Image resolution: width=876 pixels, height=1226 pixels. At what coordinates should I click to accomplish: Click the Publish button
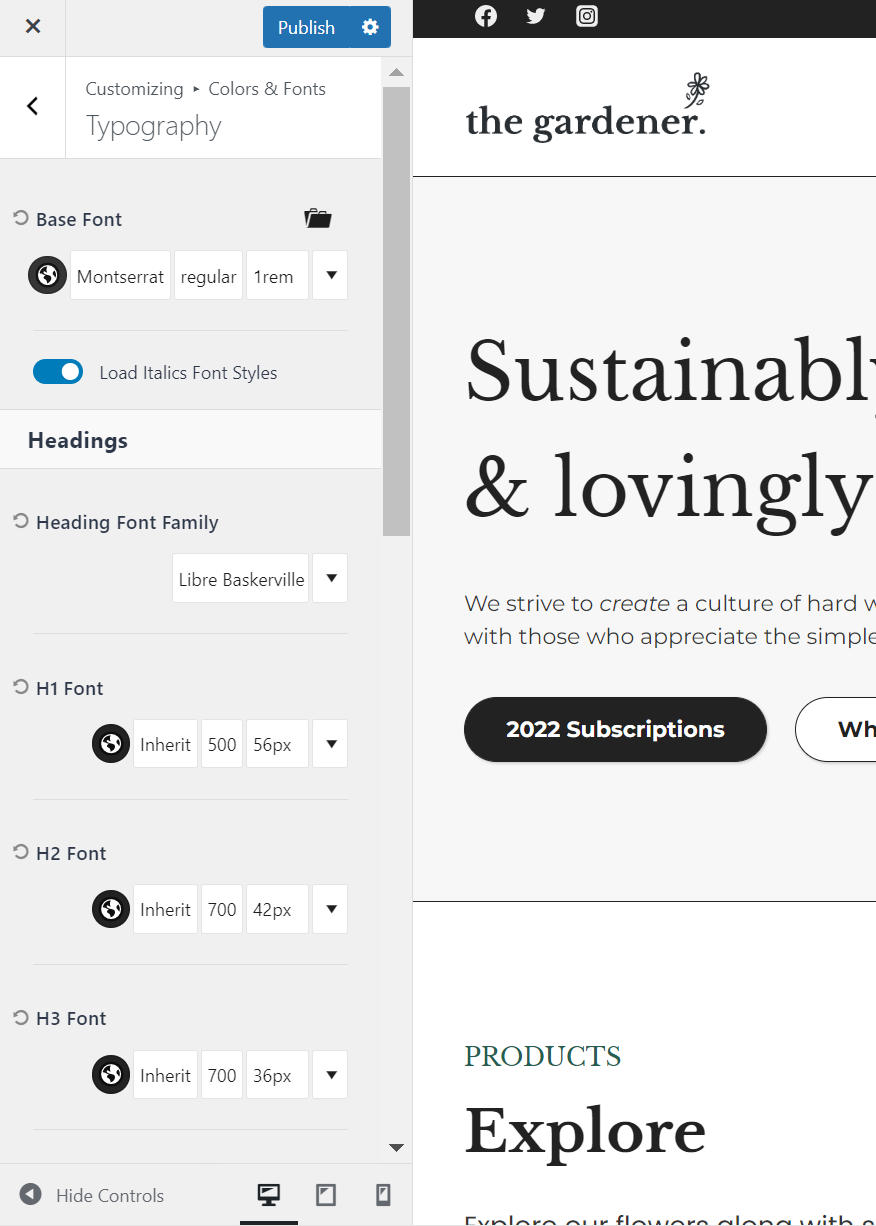tap(306, 27)
